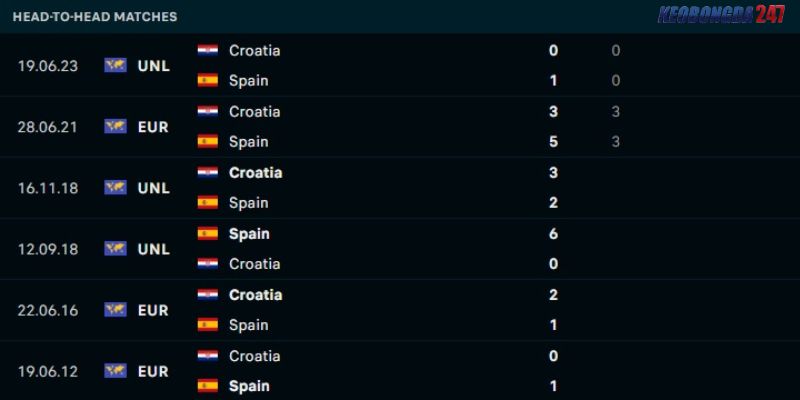This screenshot has height=400, width=800.
Task: Open the UNL label for 12.09.18
Action: (x=154, y=249)
